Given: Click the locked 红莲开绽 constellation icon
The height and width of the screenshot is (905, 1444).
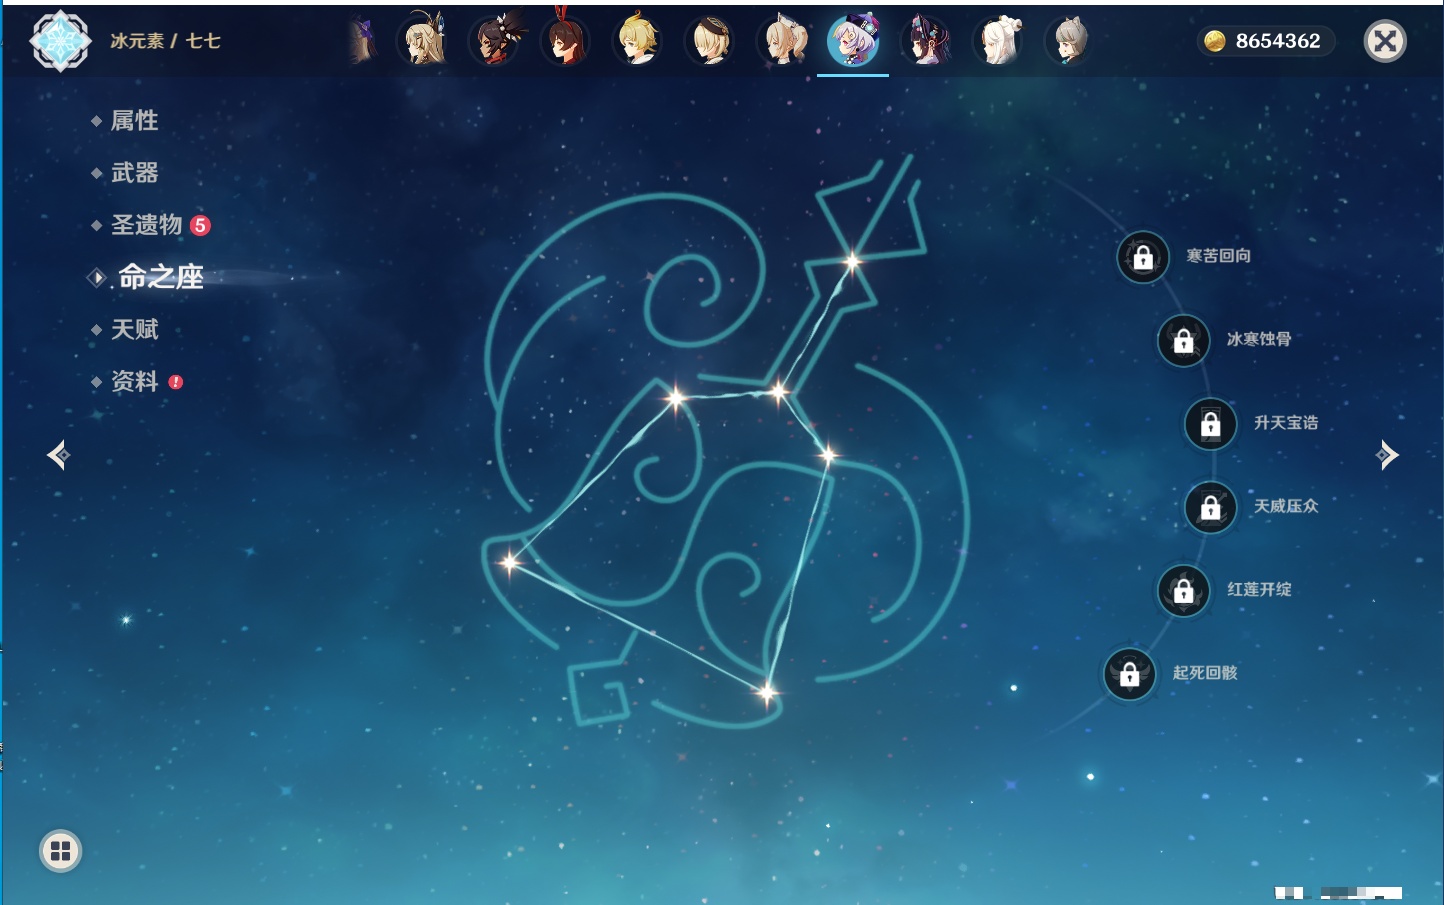Looking at the screenshot, I should 1183,590.
